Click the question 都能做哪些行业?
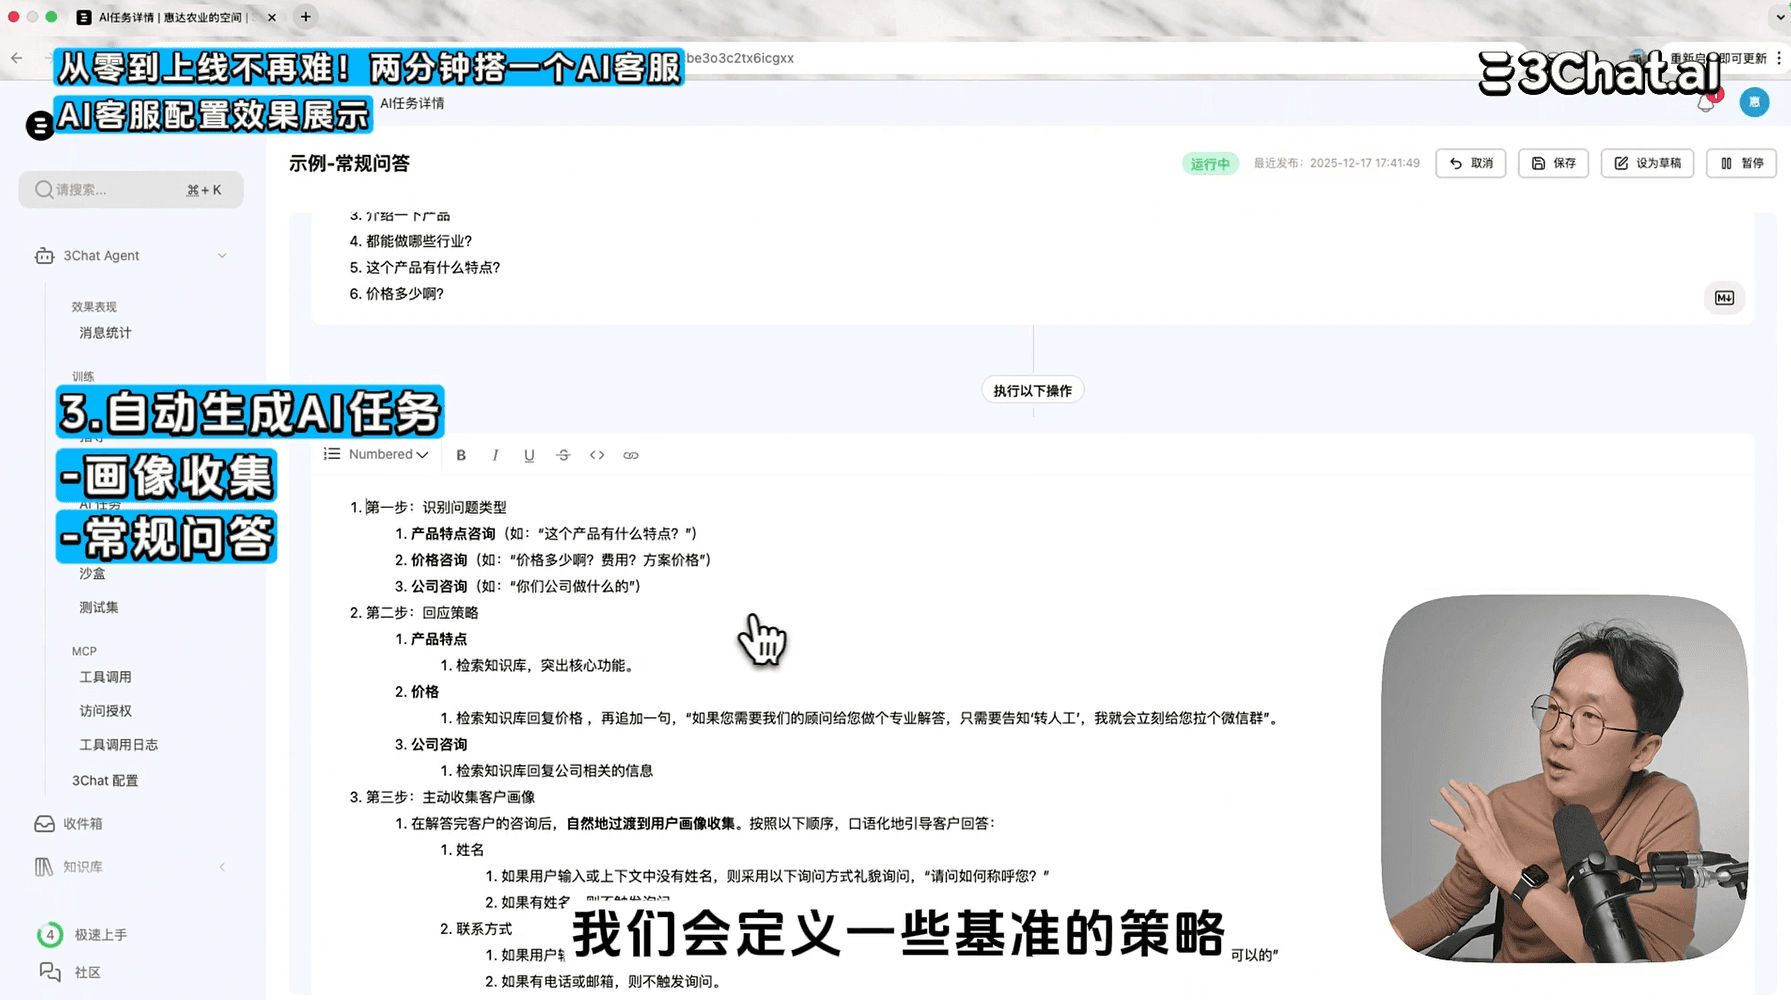 tap(419, 241)
